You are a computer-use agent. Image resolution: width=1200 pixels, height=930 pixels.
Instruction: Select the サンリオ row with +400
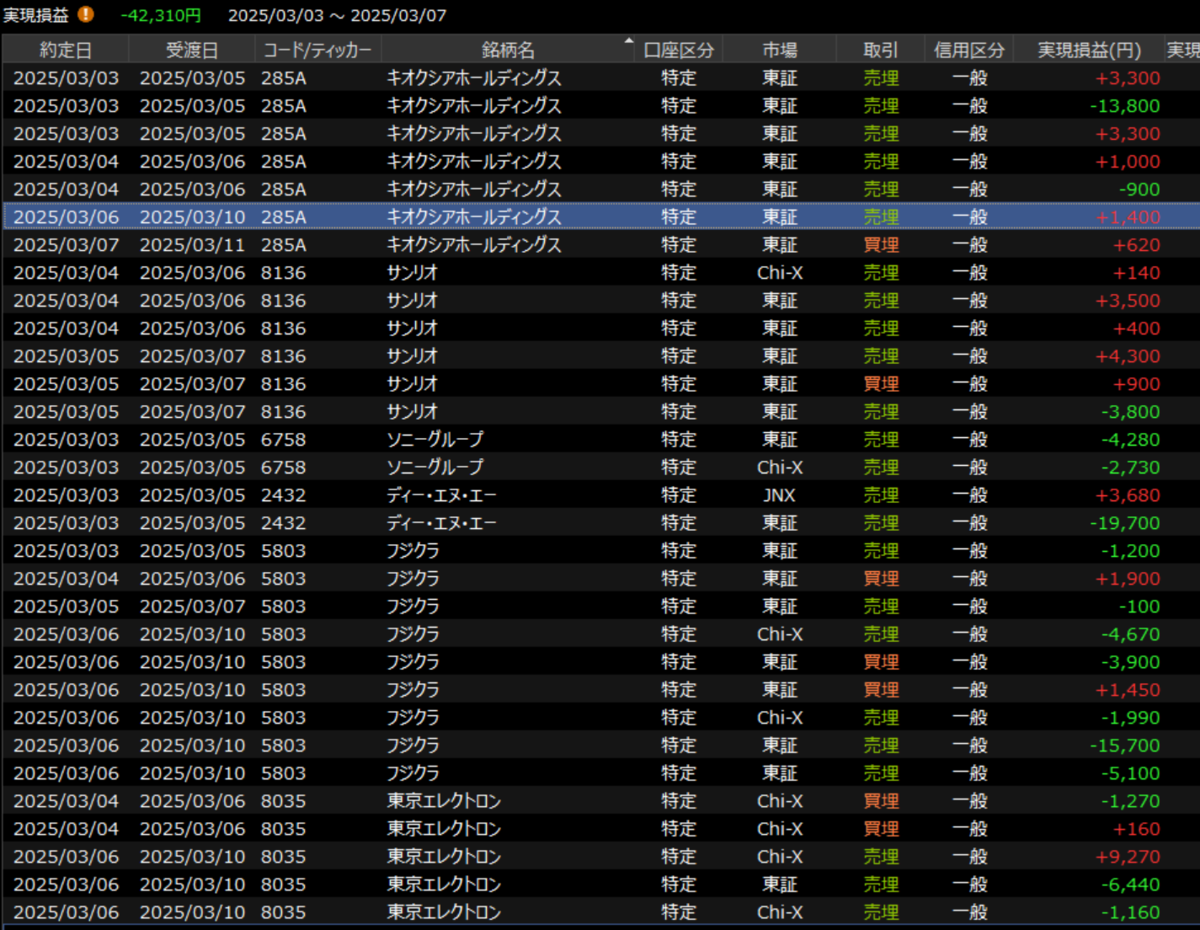coord(600,328)
